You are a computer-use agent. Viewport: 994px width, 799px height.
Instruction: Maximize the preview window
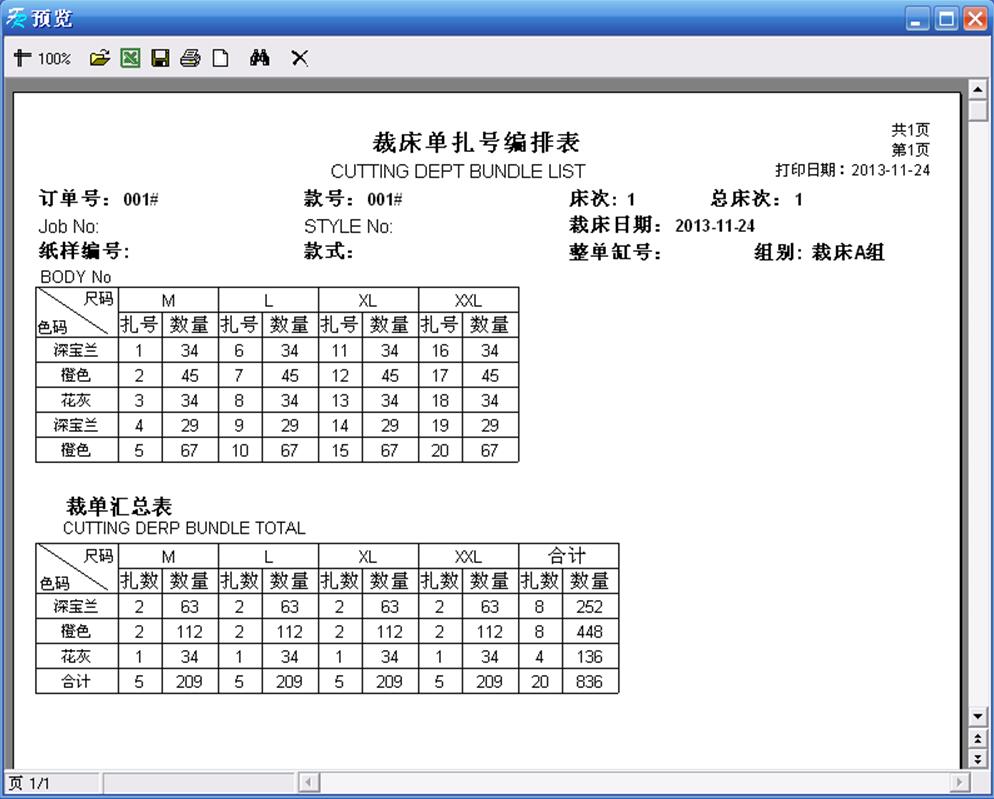click(x=946, y=18)
